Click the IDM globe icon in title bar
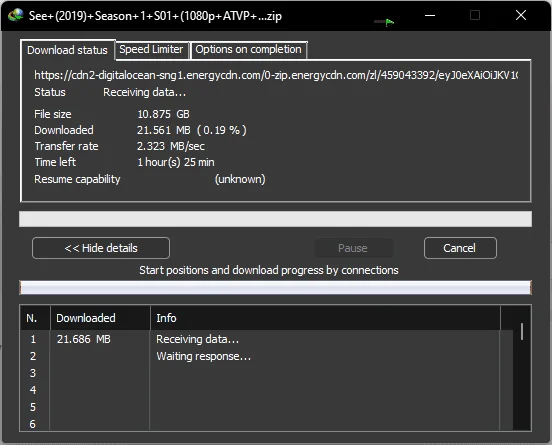The image size is (552, 445). (15, 15)
